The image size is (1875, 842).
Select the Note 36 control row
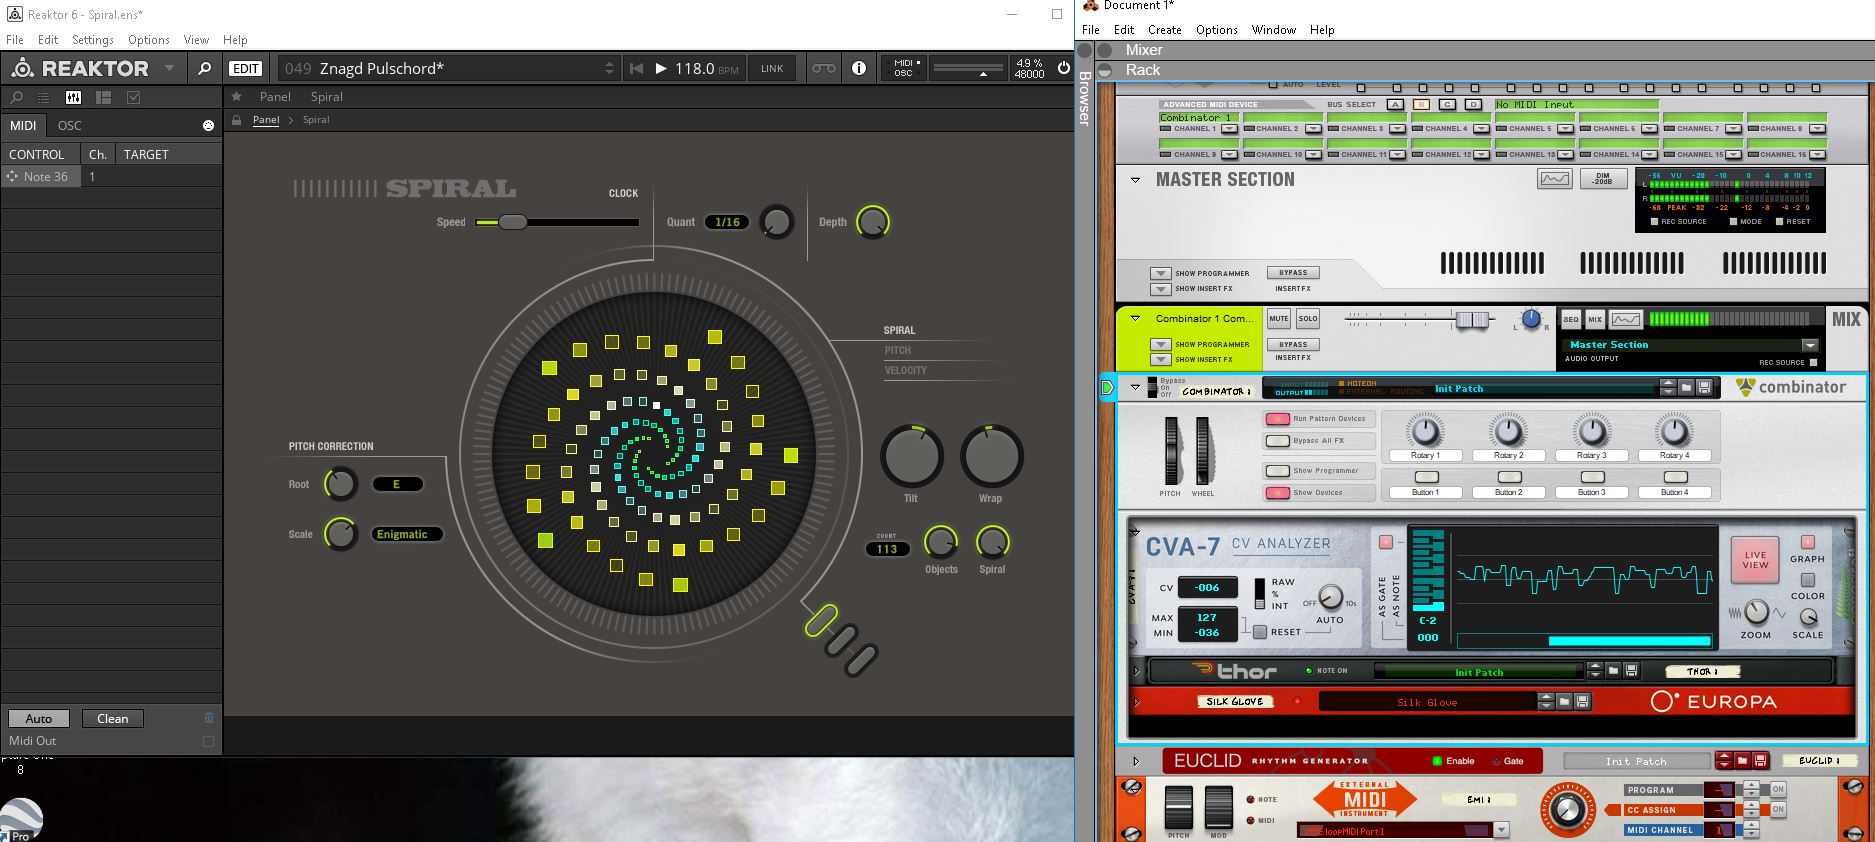(110, 176)
